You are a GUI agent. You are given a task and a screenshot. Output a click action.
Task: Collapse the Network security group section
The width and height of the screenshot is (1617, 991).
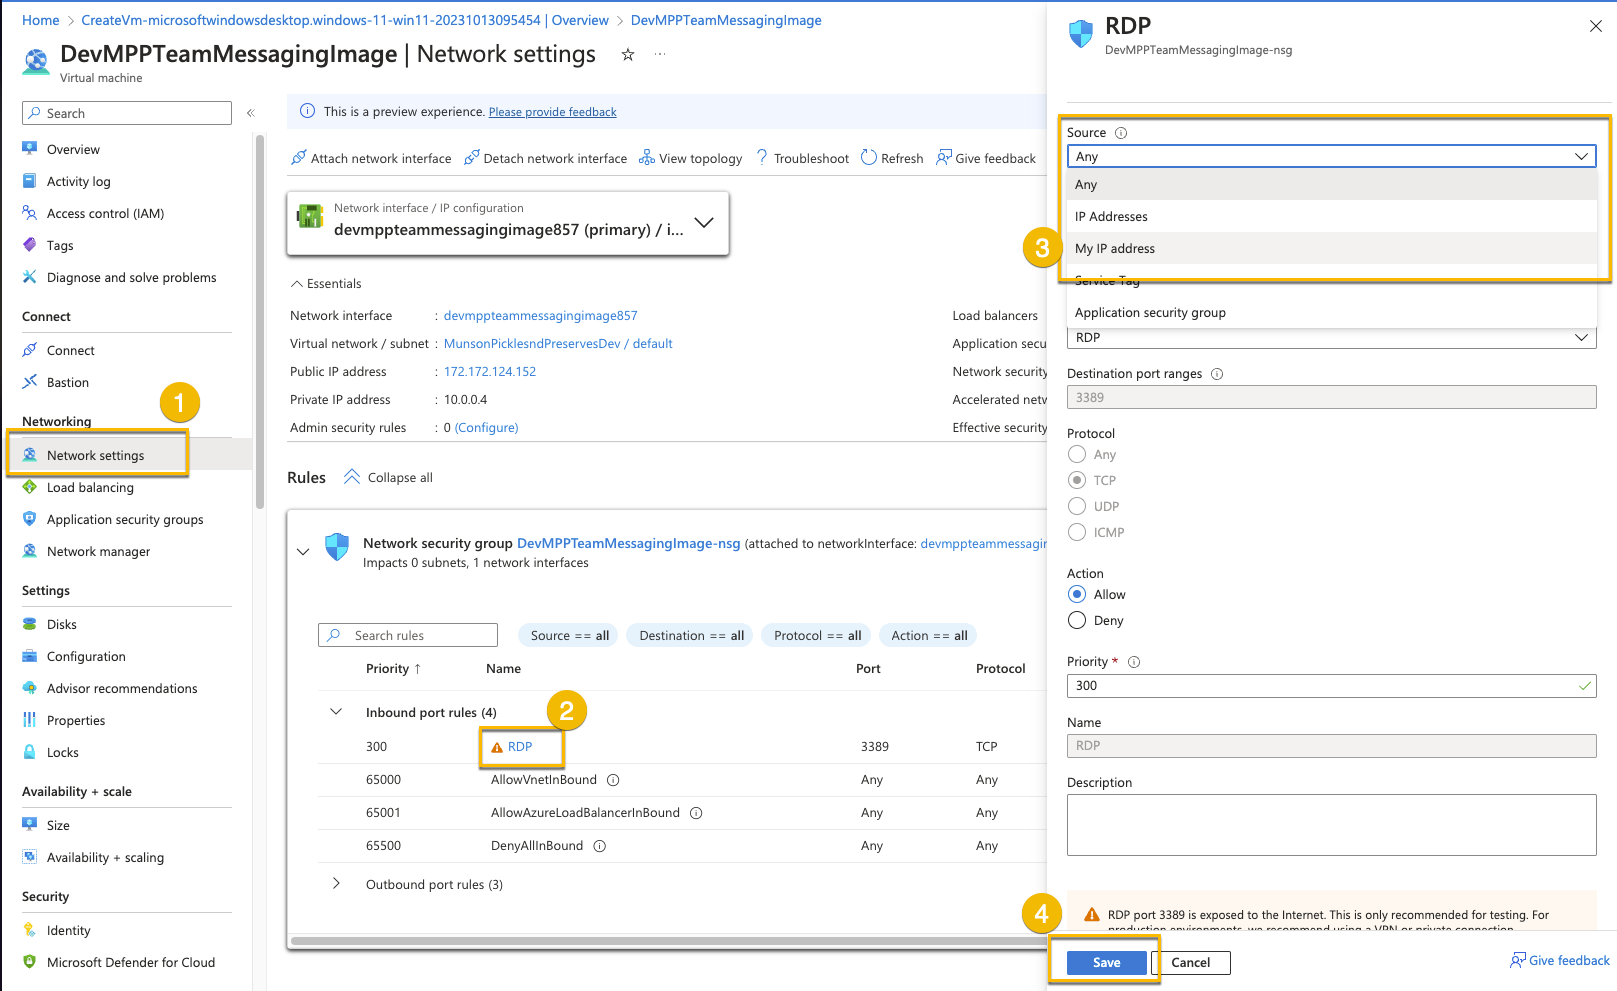[x=303, y=552]
